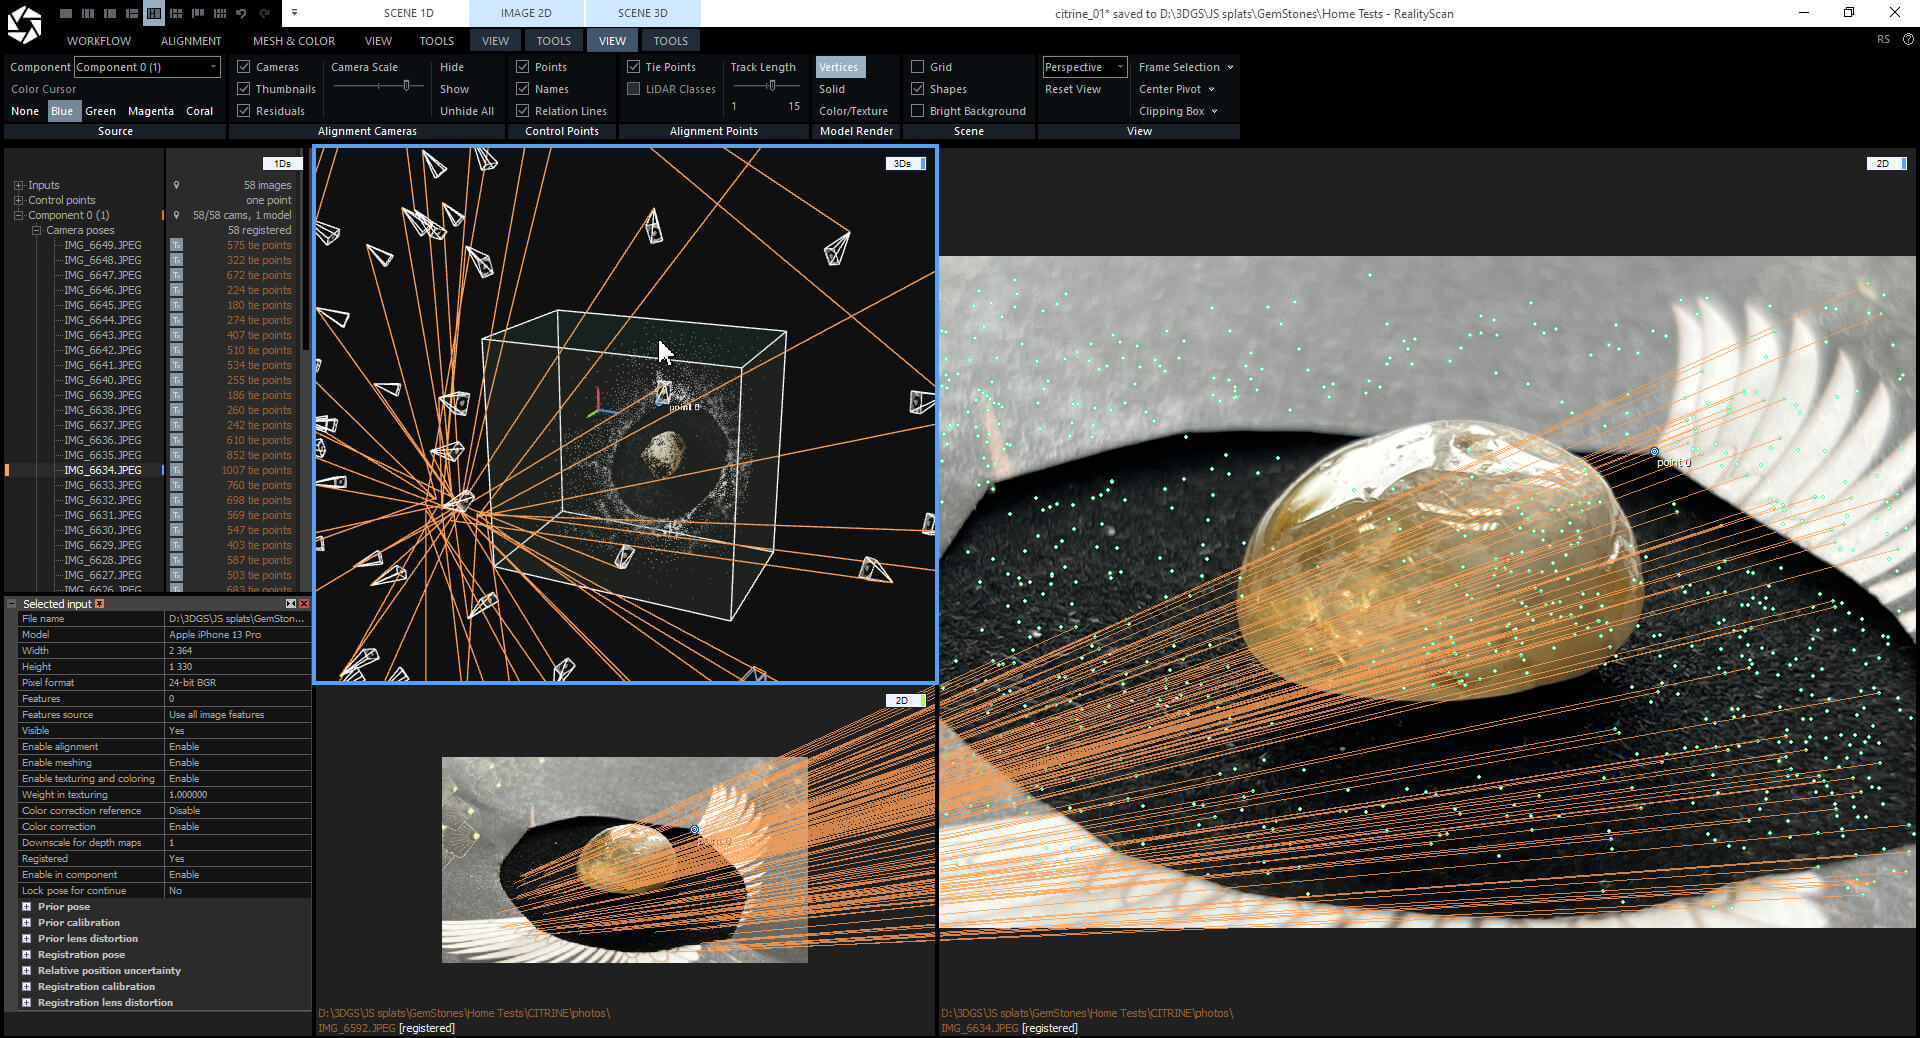The height and width of the screenshot is (1038, 1920).
Task: Choose the Green color cursor
Action: click(x=100, y=111)
